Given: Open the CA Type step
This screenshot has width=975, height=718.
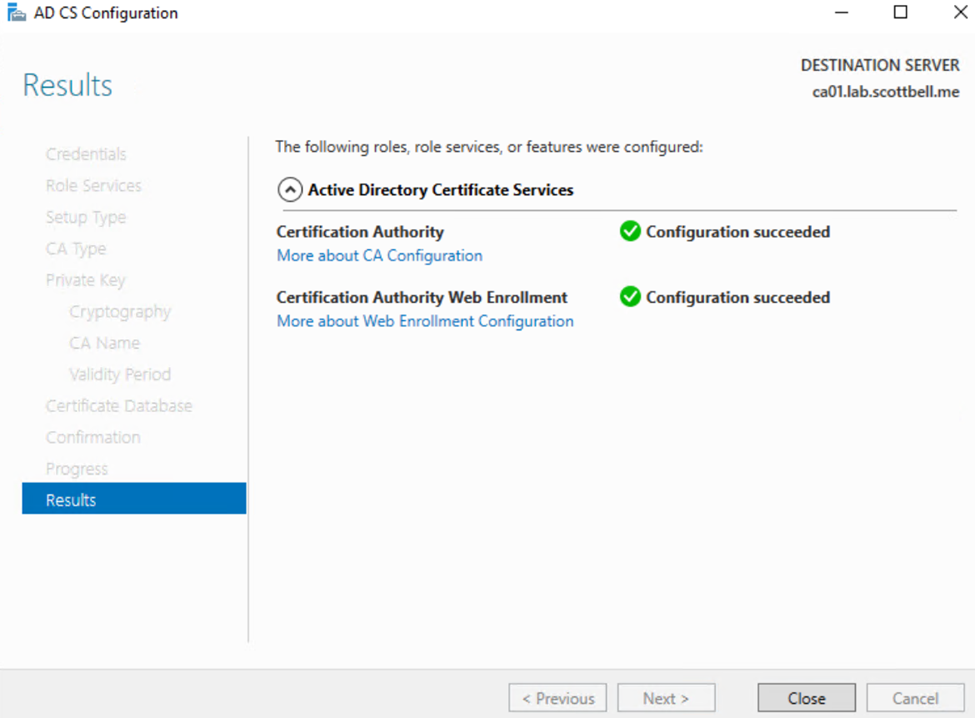Looking at the screenshot, I should click(x=76, y=249).
